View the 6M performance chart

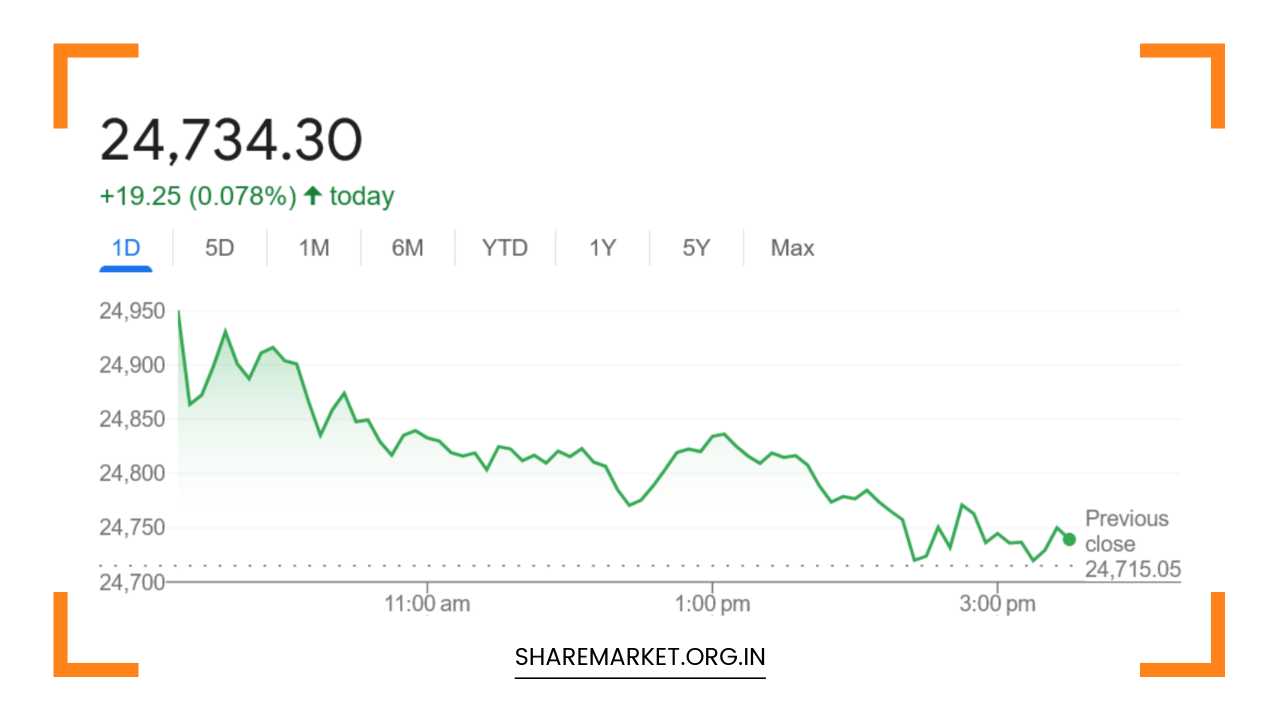click(x=407, y=247)
